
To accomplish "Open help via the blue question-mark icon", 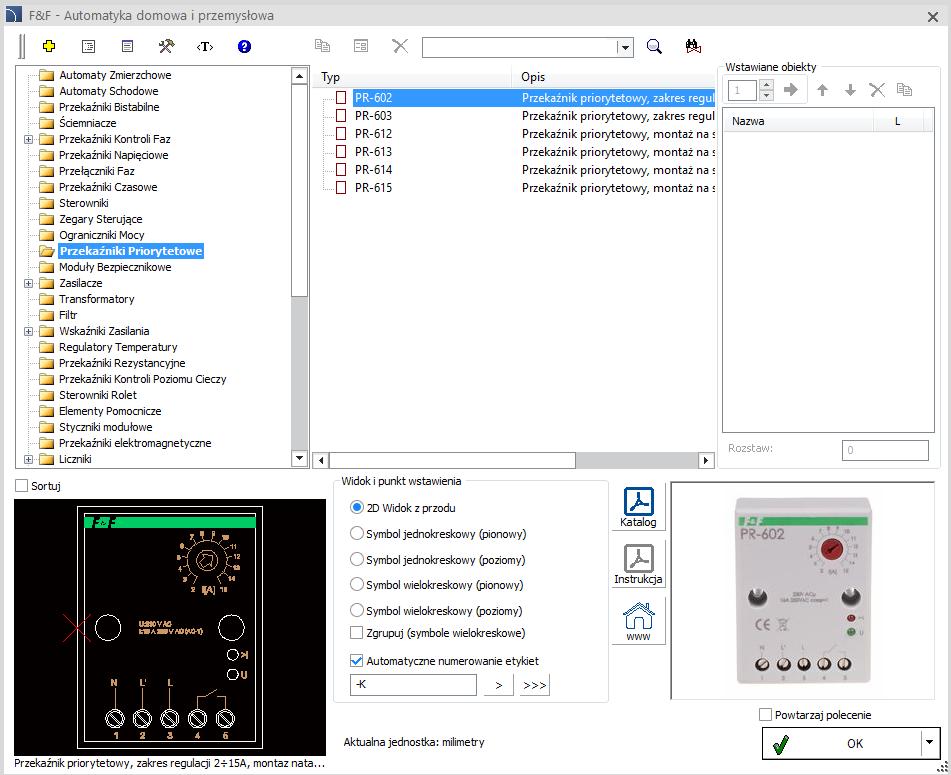I will point(244,46).
